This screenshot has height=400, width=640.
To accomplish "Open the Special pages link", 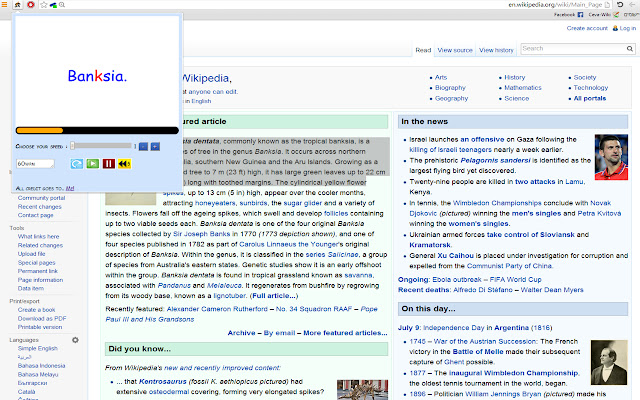I will click(x=36, y=263).
